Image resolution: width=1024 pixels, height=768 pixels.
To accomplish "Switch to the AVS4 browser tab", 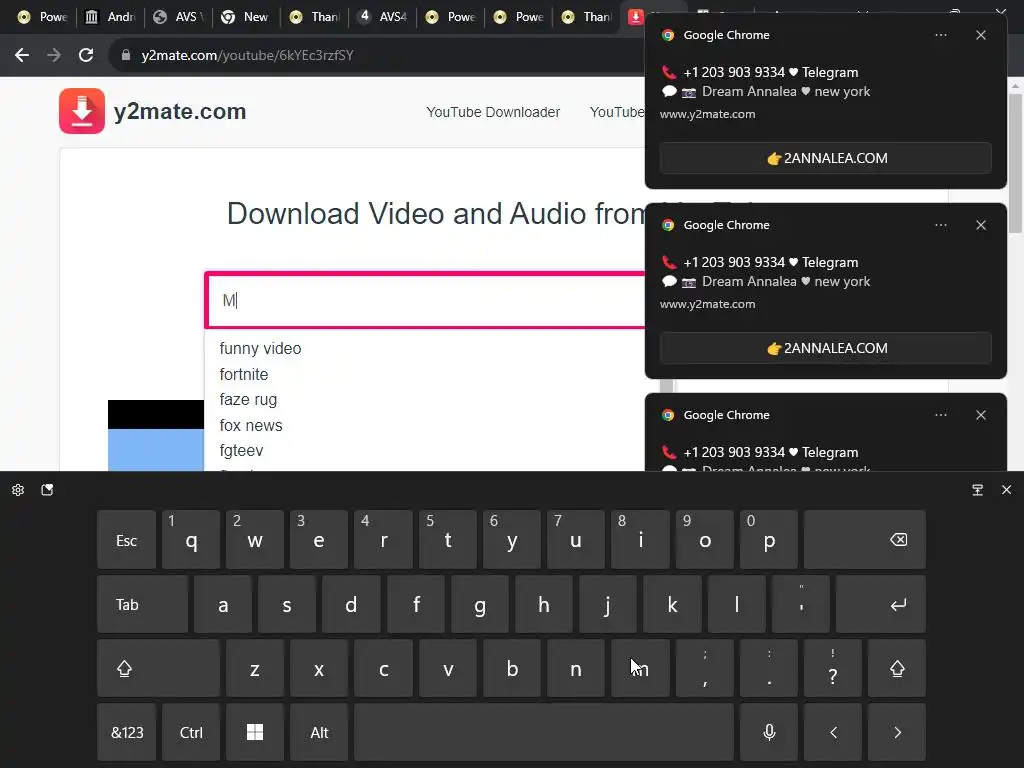I will click(383, 17).
